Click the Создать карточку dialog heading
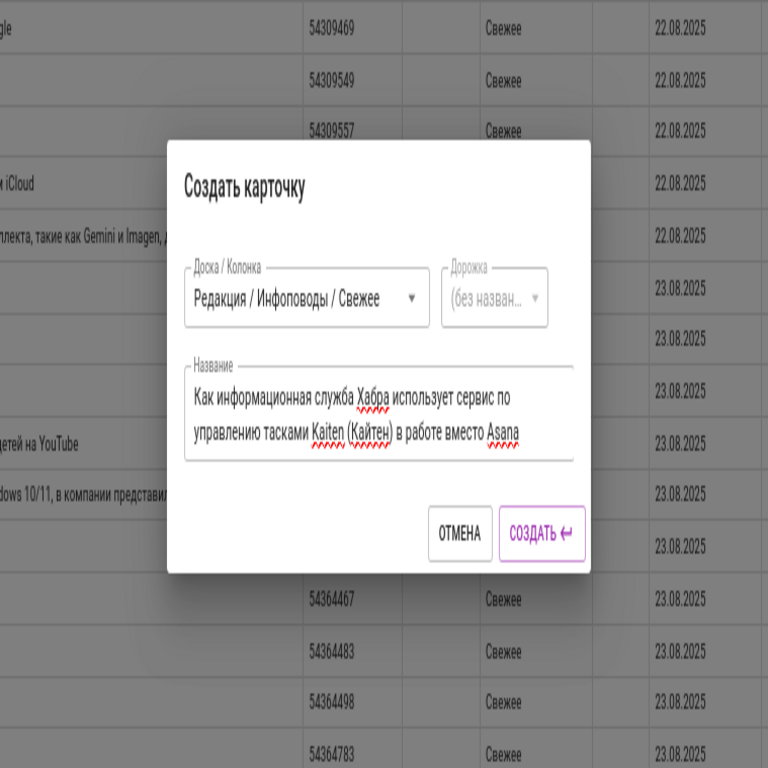This screenshot has height=768, width=768. [x=244, y=188]
